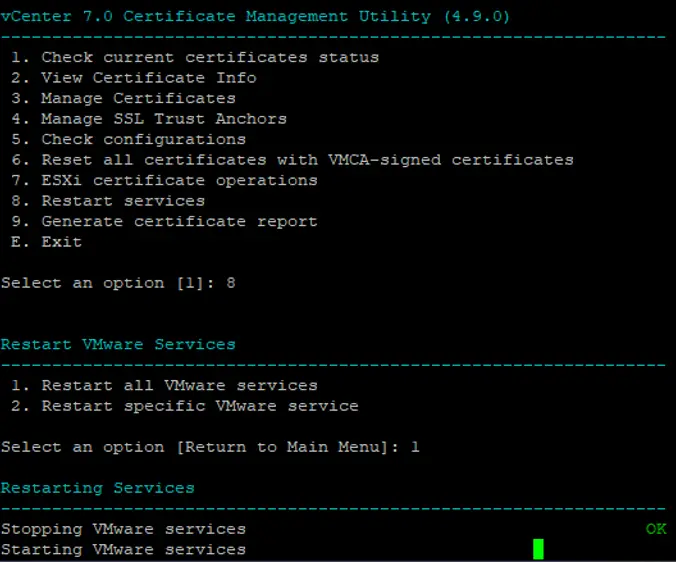Click the green OK status indicator
676x563 pixels.
coord(656,529)
